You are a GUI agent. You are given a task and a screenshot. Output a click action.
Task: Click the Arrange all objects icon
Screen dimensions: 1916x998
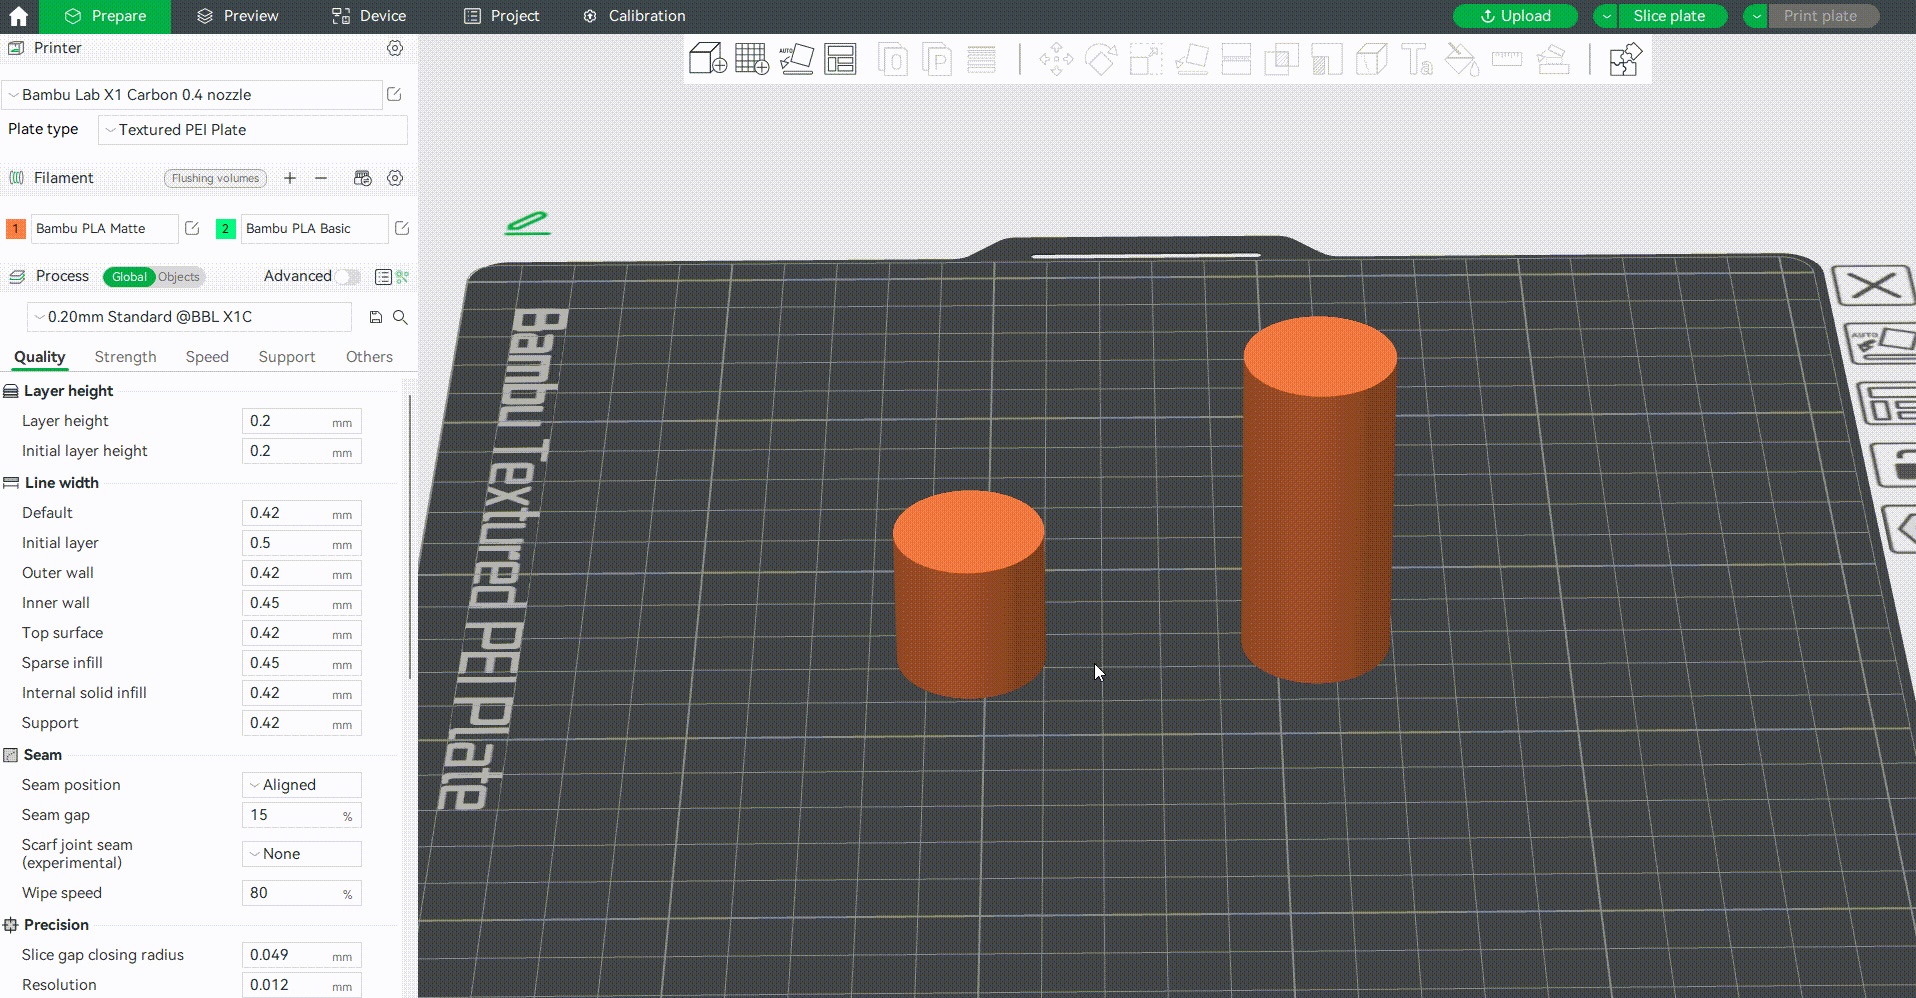point(840,59)
